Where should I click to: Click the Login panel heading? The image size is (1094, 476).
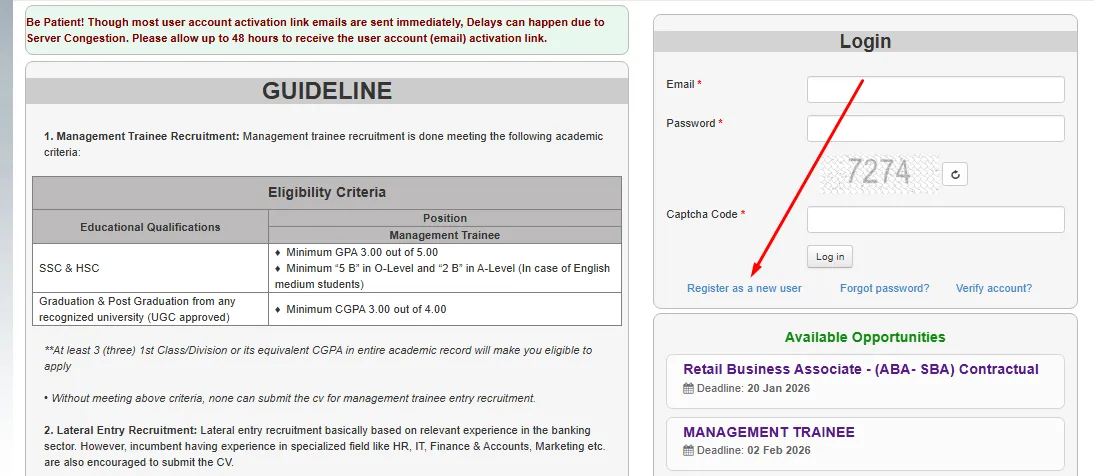coord(865,42)
